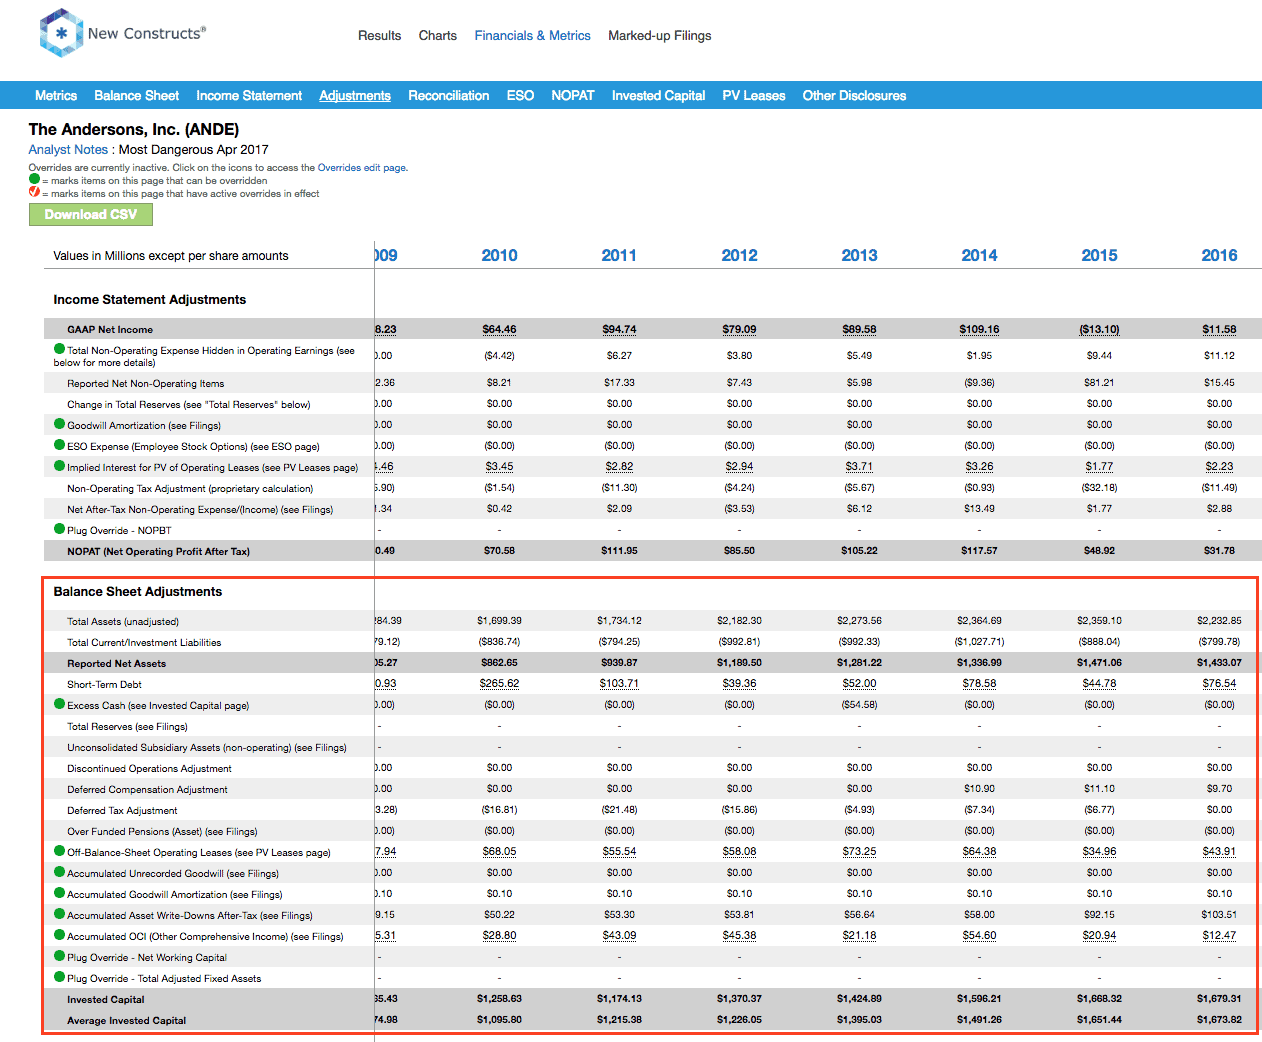Click 2010 GAAP Net Income value $64.46
Image resolution: width=1262 pixels, height=1042 pixels.
click(500, 330)
